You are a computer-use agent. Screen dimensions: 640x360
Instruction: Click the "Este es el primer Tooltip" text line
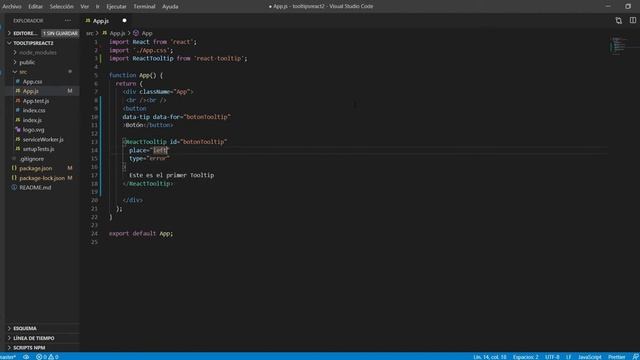(x=171, y=175)
